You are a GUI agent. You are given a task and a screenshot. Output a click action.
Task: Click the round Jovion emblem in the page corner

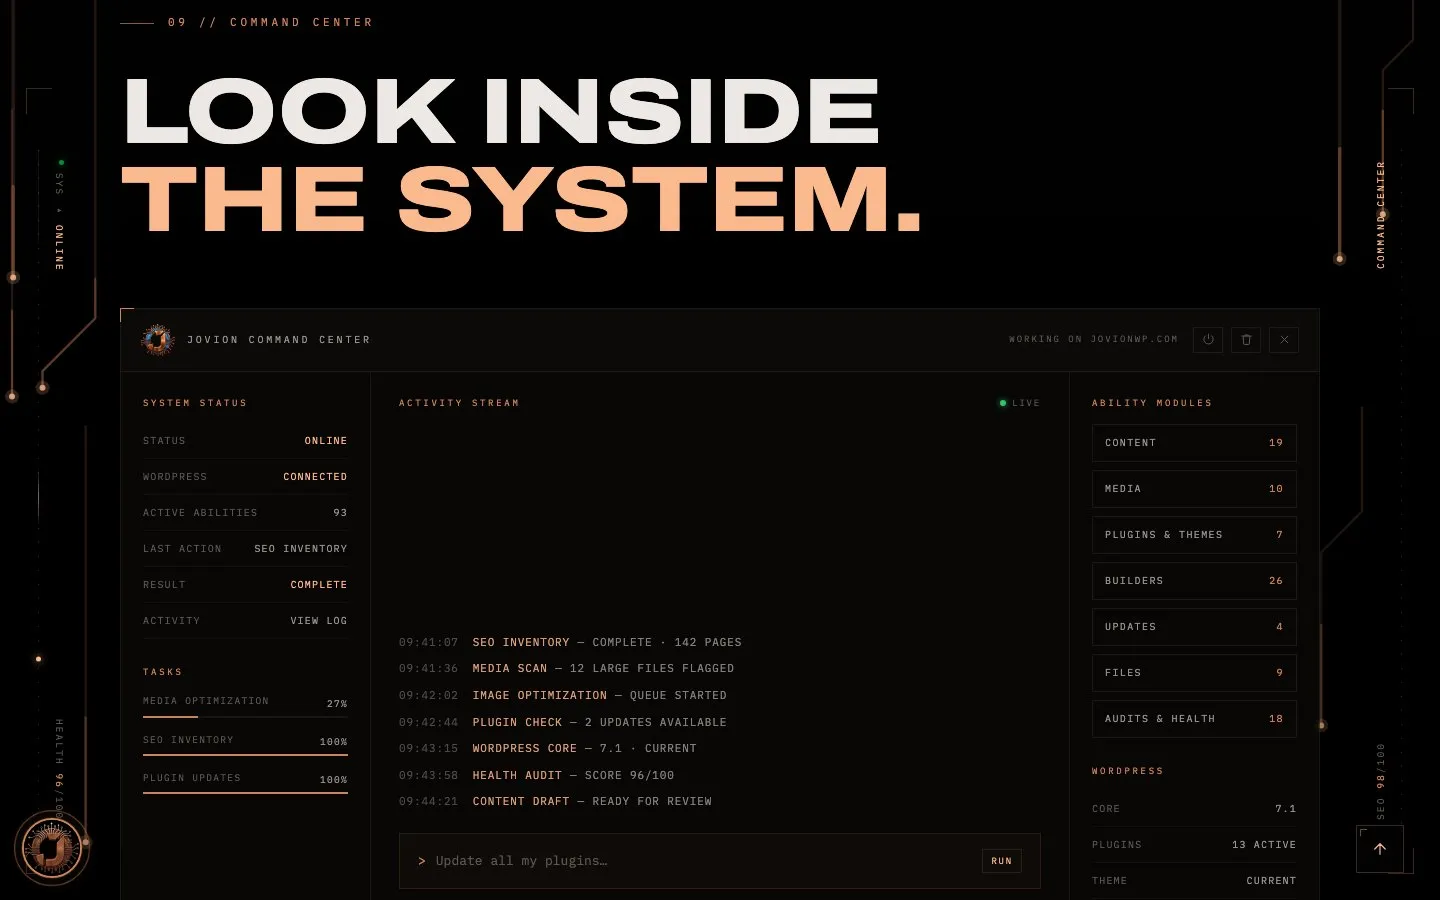point(52,848)
